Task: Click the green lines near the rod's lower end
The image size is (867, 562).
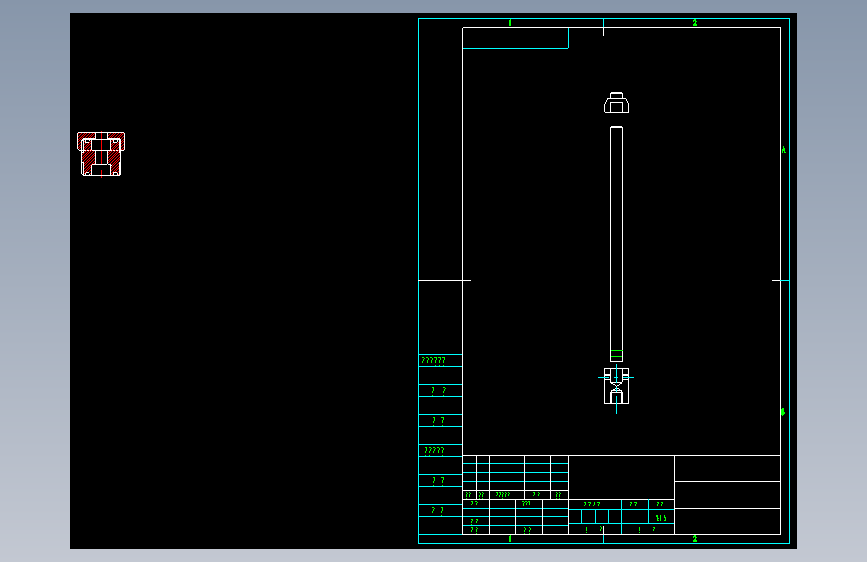Action: 616,354
